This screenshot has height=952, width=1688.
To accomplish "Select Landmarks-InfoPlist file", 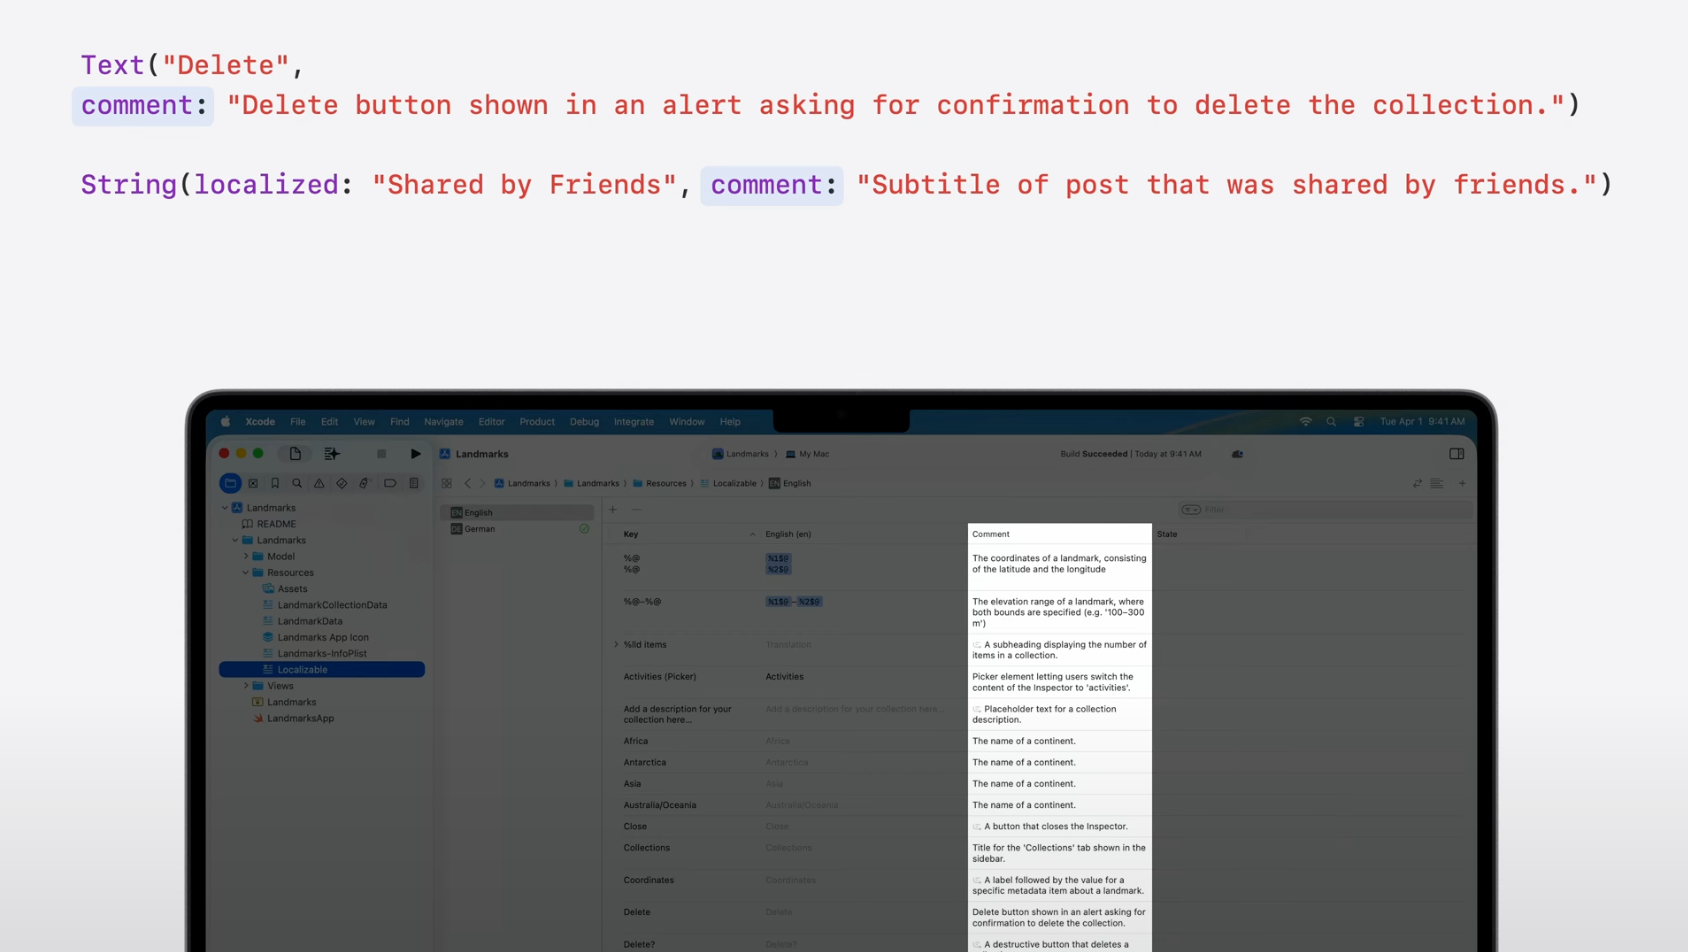I will click(322, 654).
